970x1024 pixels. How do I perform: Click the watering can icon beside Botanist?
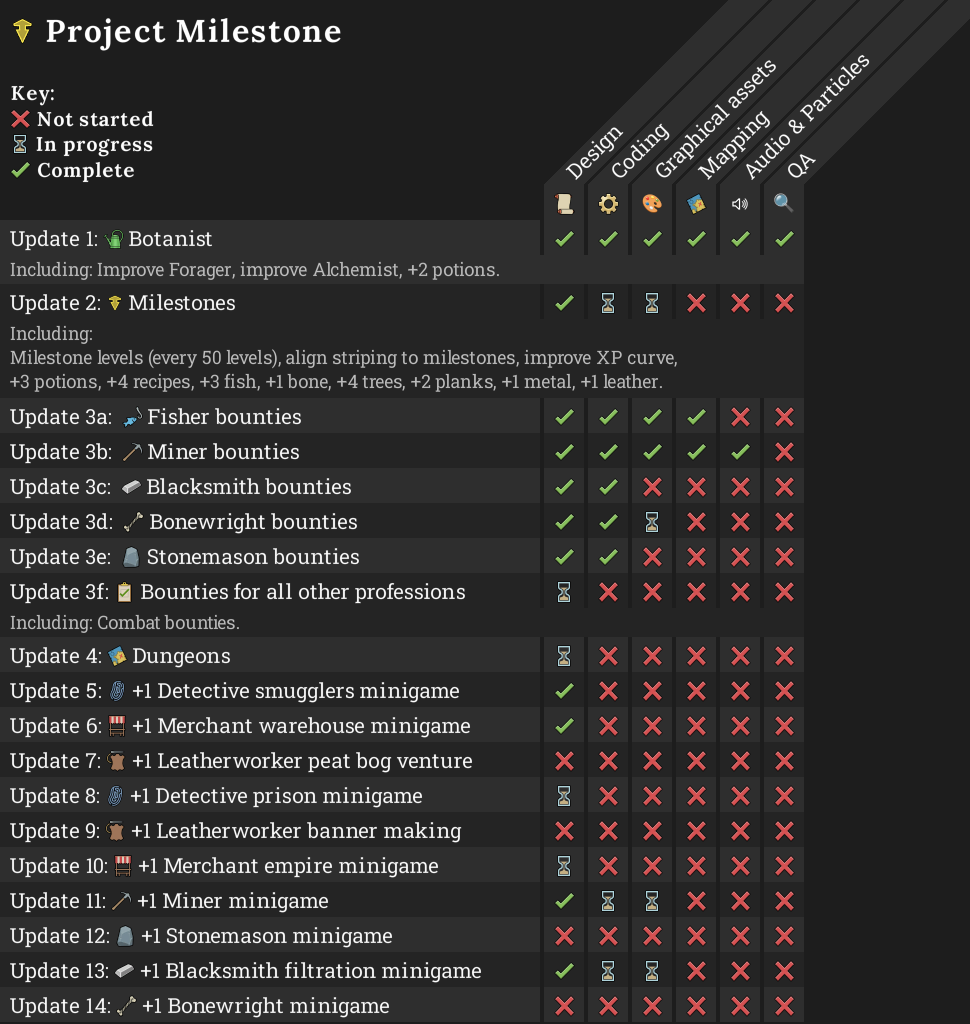pyautogui.click(x=114, y=240)
